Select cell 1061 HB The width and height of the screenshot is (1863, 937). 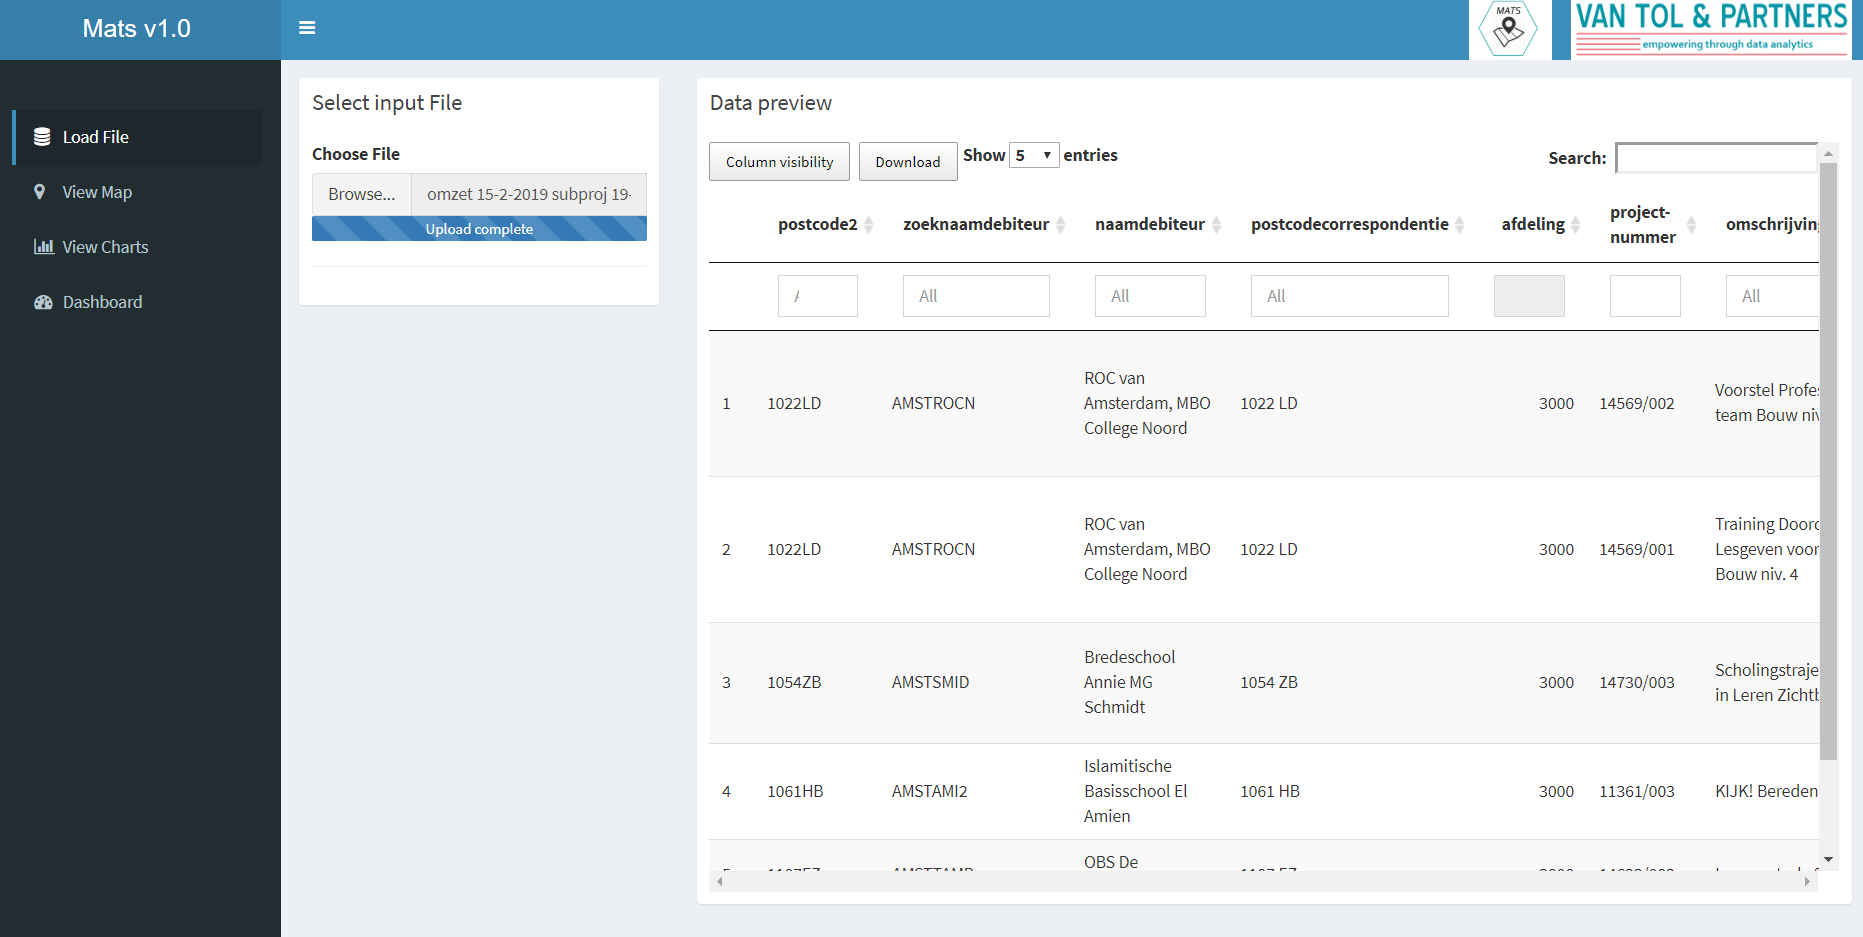(x=1270, y=791)
